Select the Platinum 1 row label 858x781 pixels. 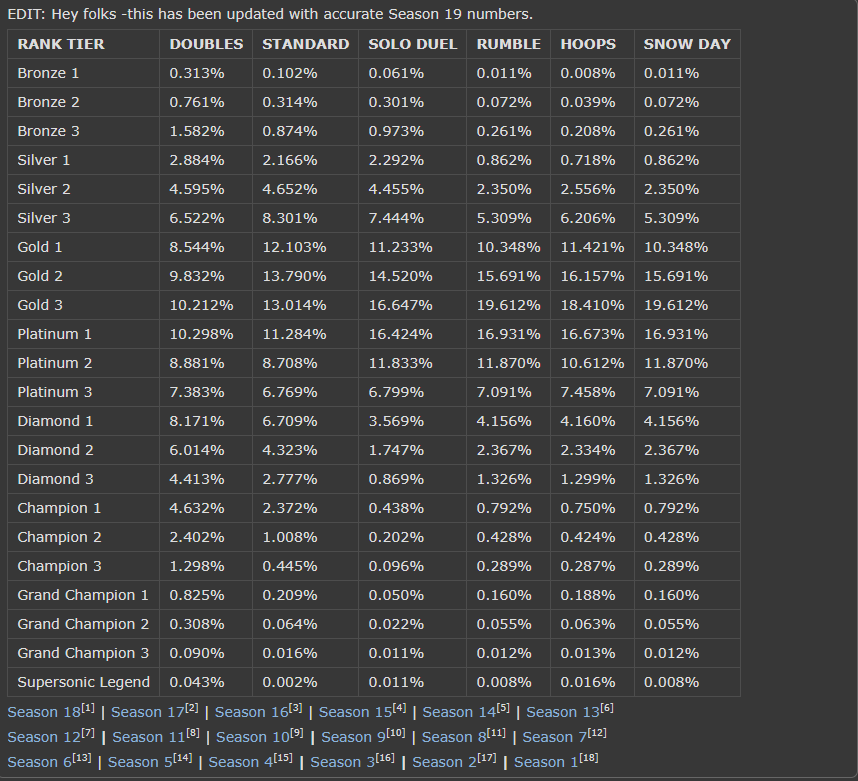54,334
